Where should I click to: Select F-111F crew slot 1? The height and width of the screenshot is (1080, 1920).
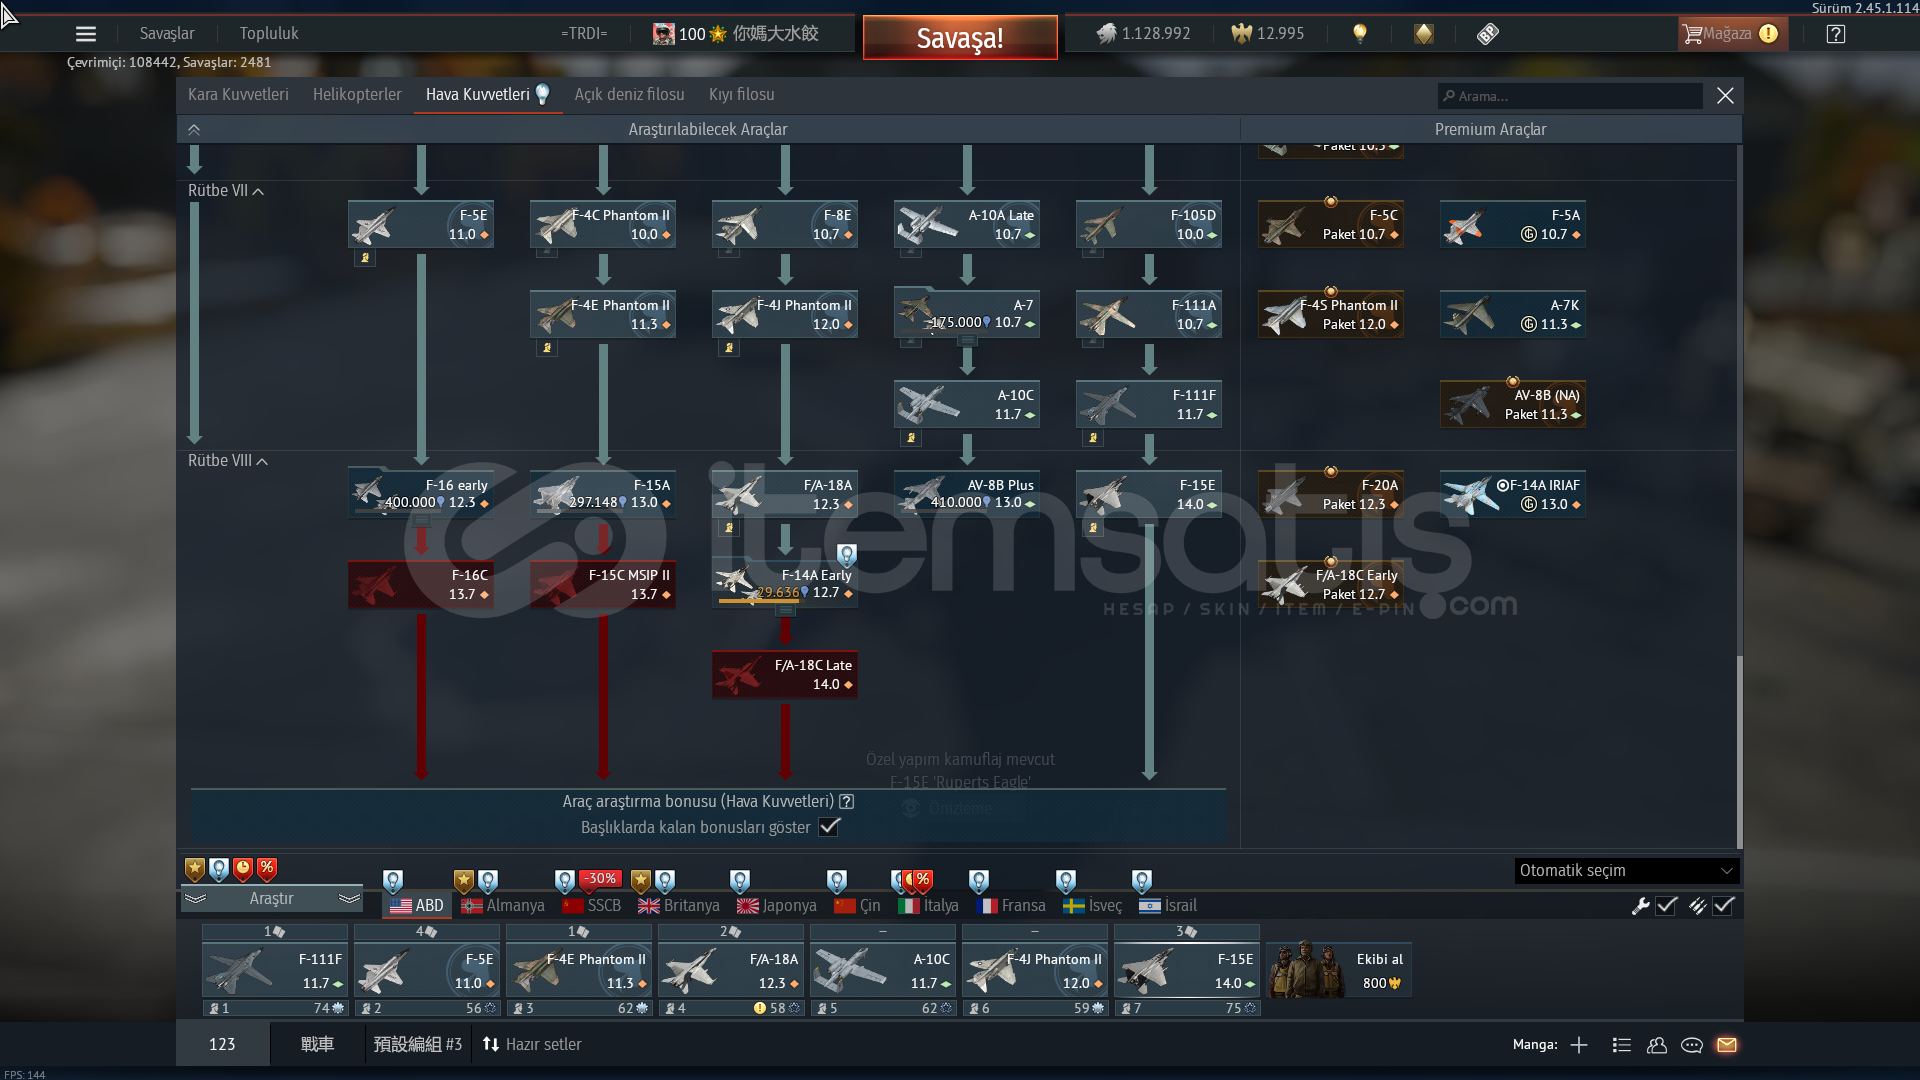[275, 970]
